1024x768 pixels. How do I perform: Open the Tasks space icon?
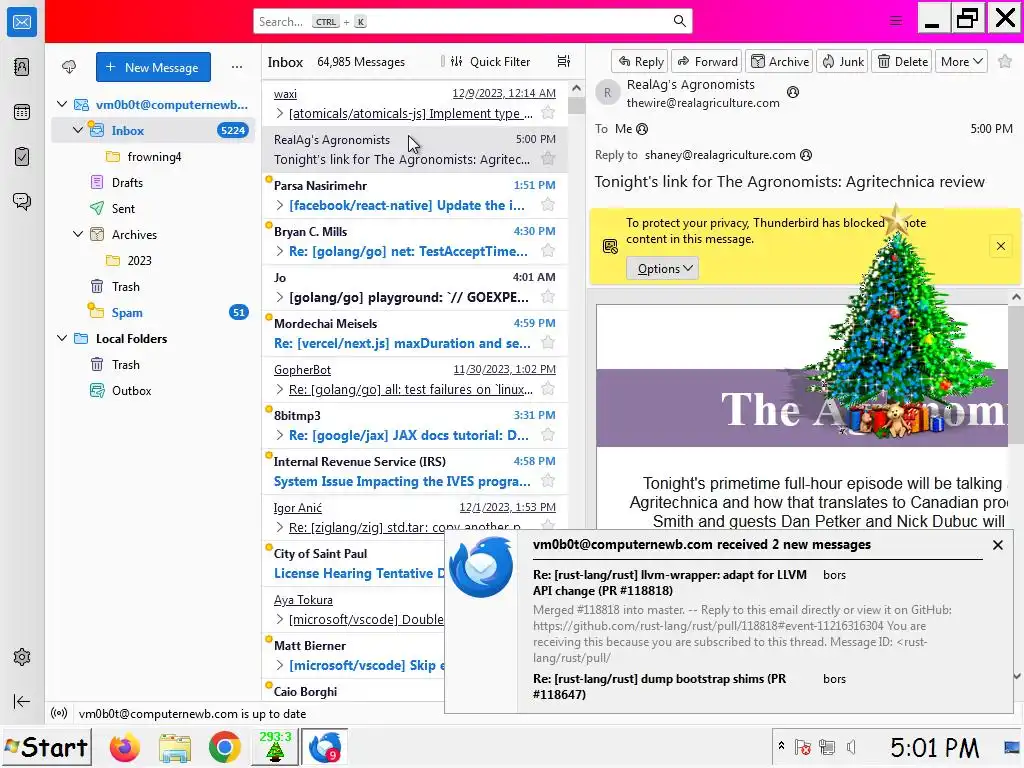[22, 157]
